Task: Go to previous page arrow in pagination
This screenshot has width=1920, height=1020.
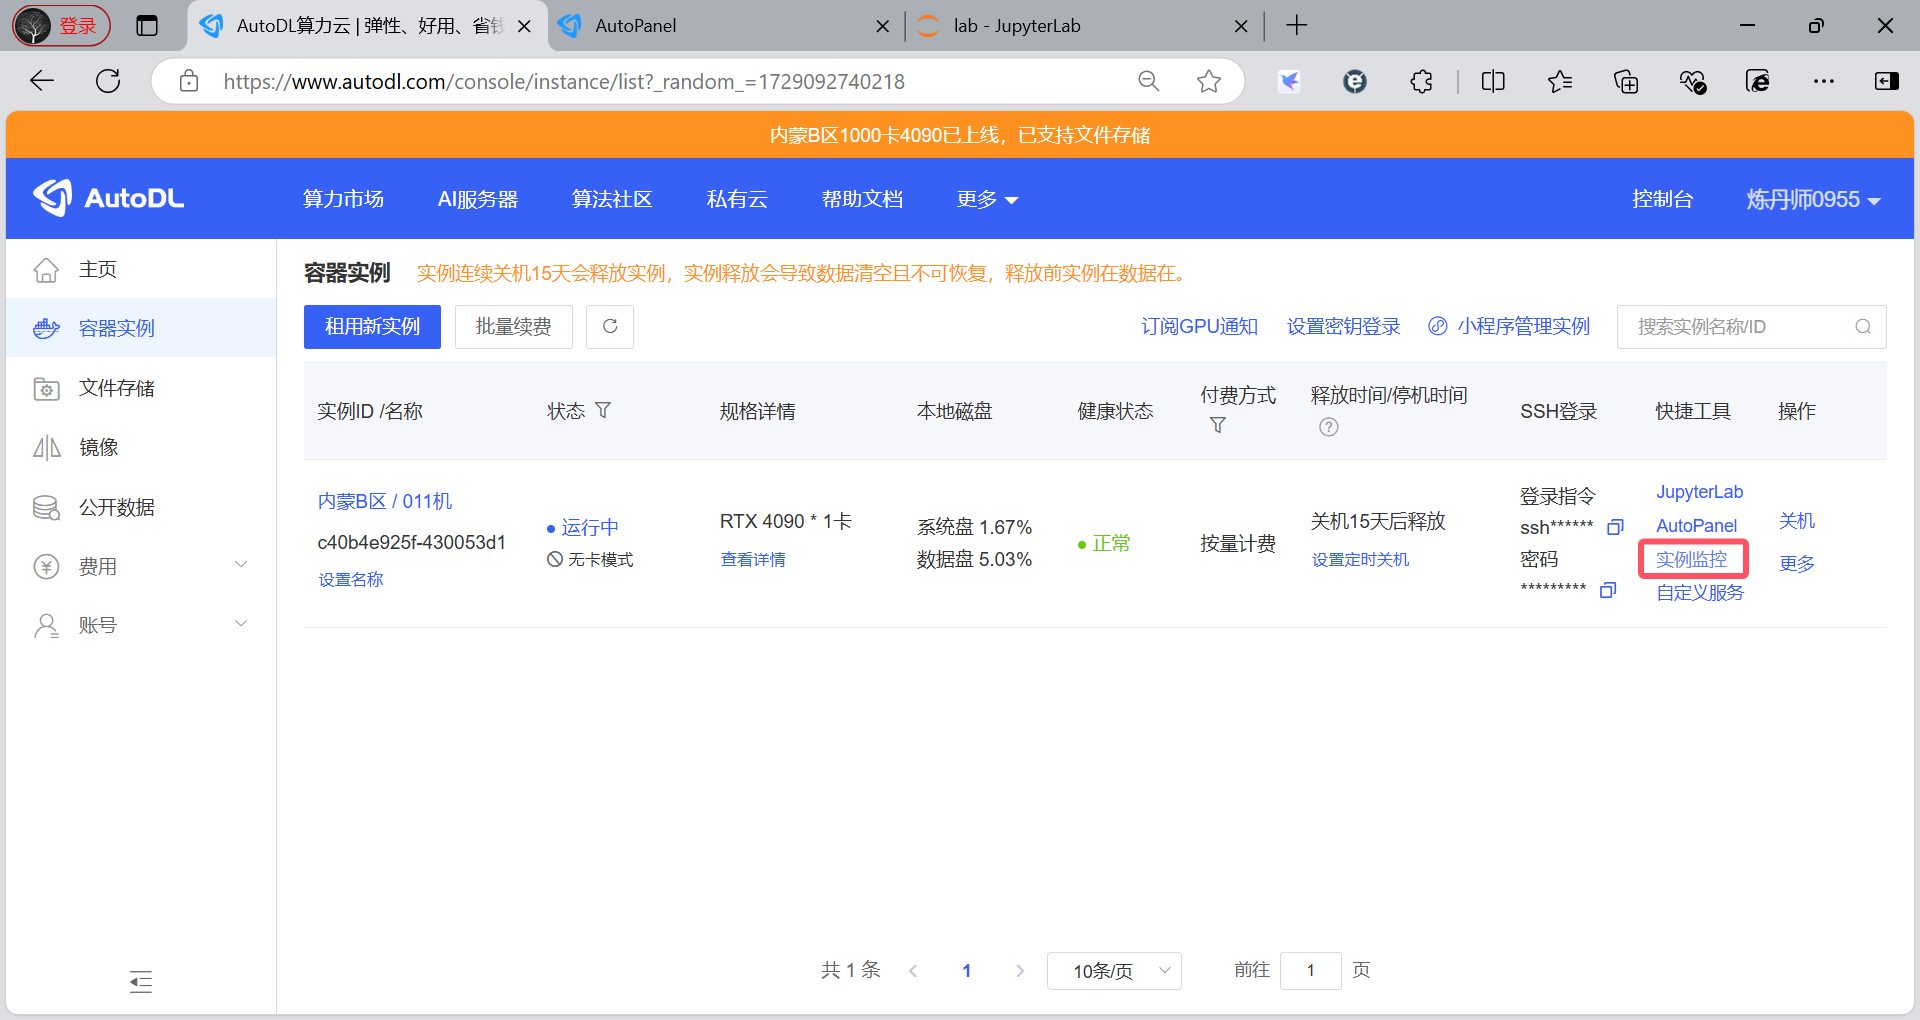Action: [913, 971]
